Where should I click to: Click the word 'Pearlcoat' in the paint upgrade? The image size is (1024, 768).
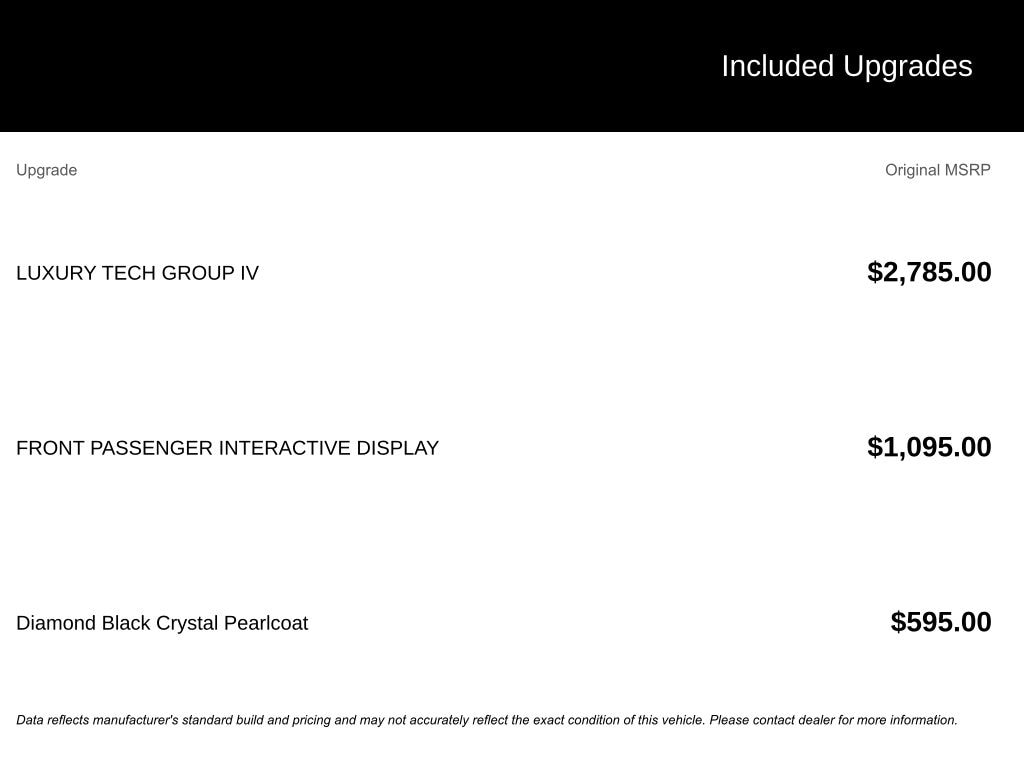pyautogui.click(x=266, y=623)
